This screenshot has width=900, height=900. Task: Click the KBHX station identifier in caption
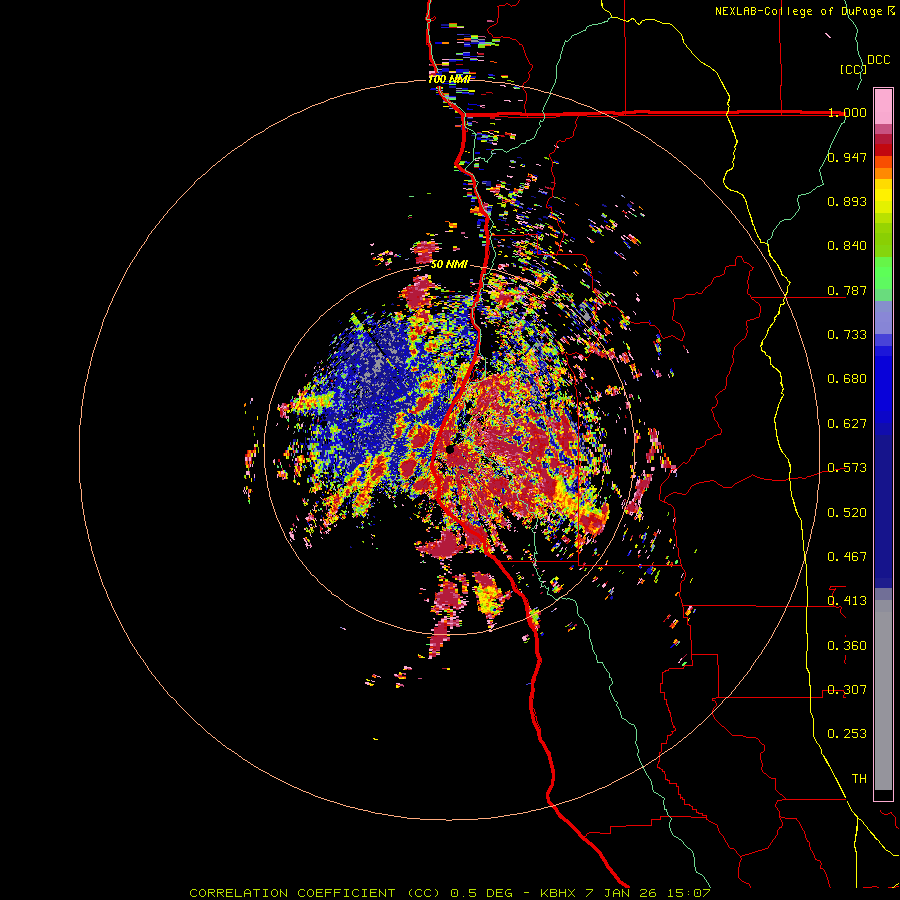coord(558,893)
